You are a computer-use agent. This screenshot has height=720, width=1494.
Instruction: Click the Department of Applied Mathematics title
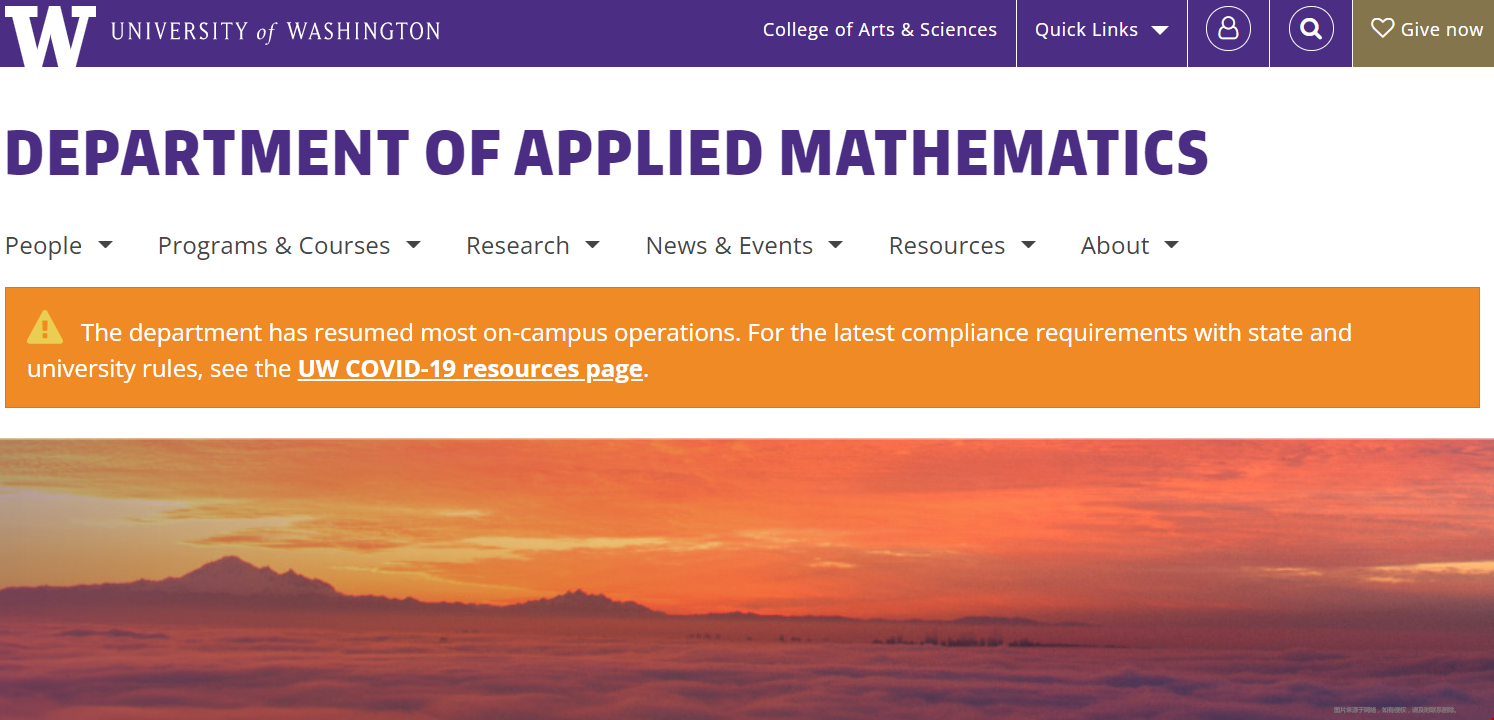607,153
